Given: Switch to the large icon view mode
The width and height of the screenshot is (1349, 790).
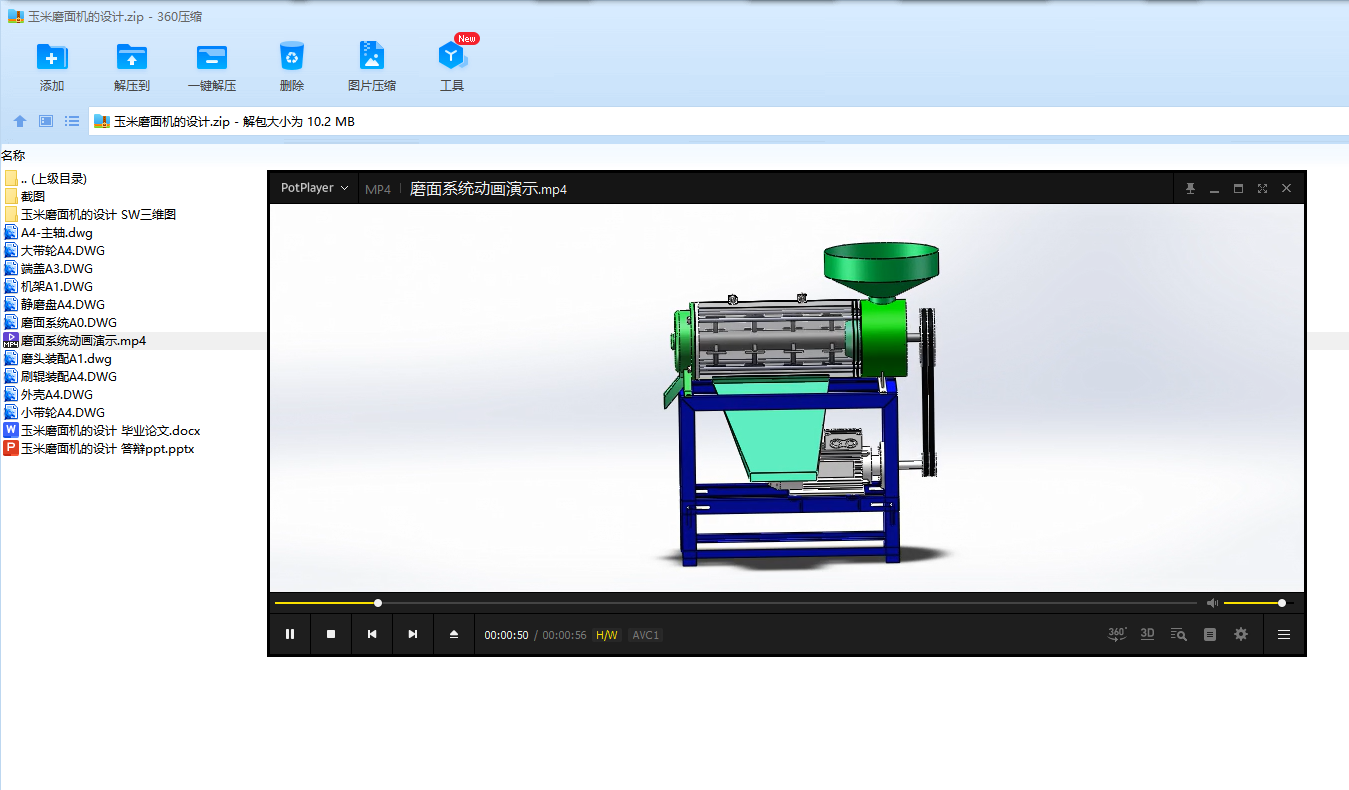Looking at the screenshot, I should [46, 121].
